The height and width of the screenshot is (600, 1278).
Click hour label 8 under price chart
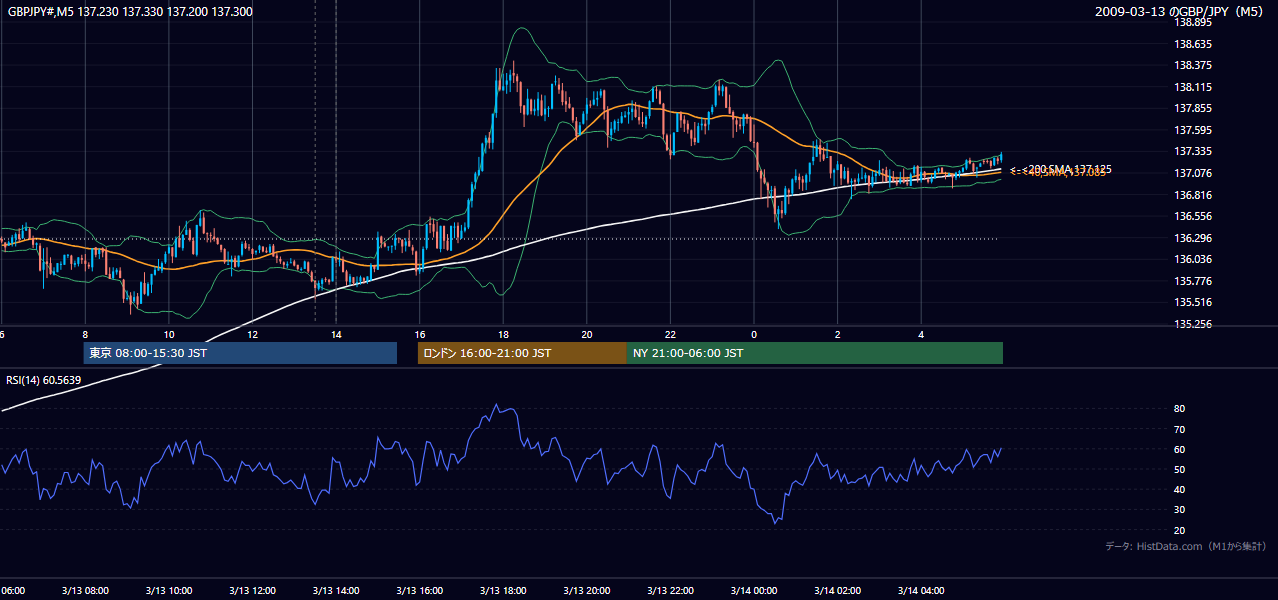tap(85, 334)
